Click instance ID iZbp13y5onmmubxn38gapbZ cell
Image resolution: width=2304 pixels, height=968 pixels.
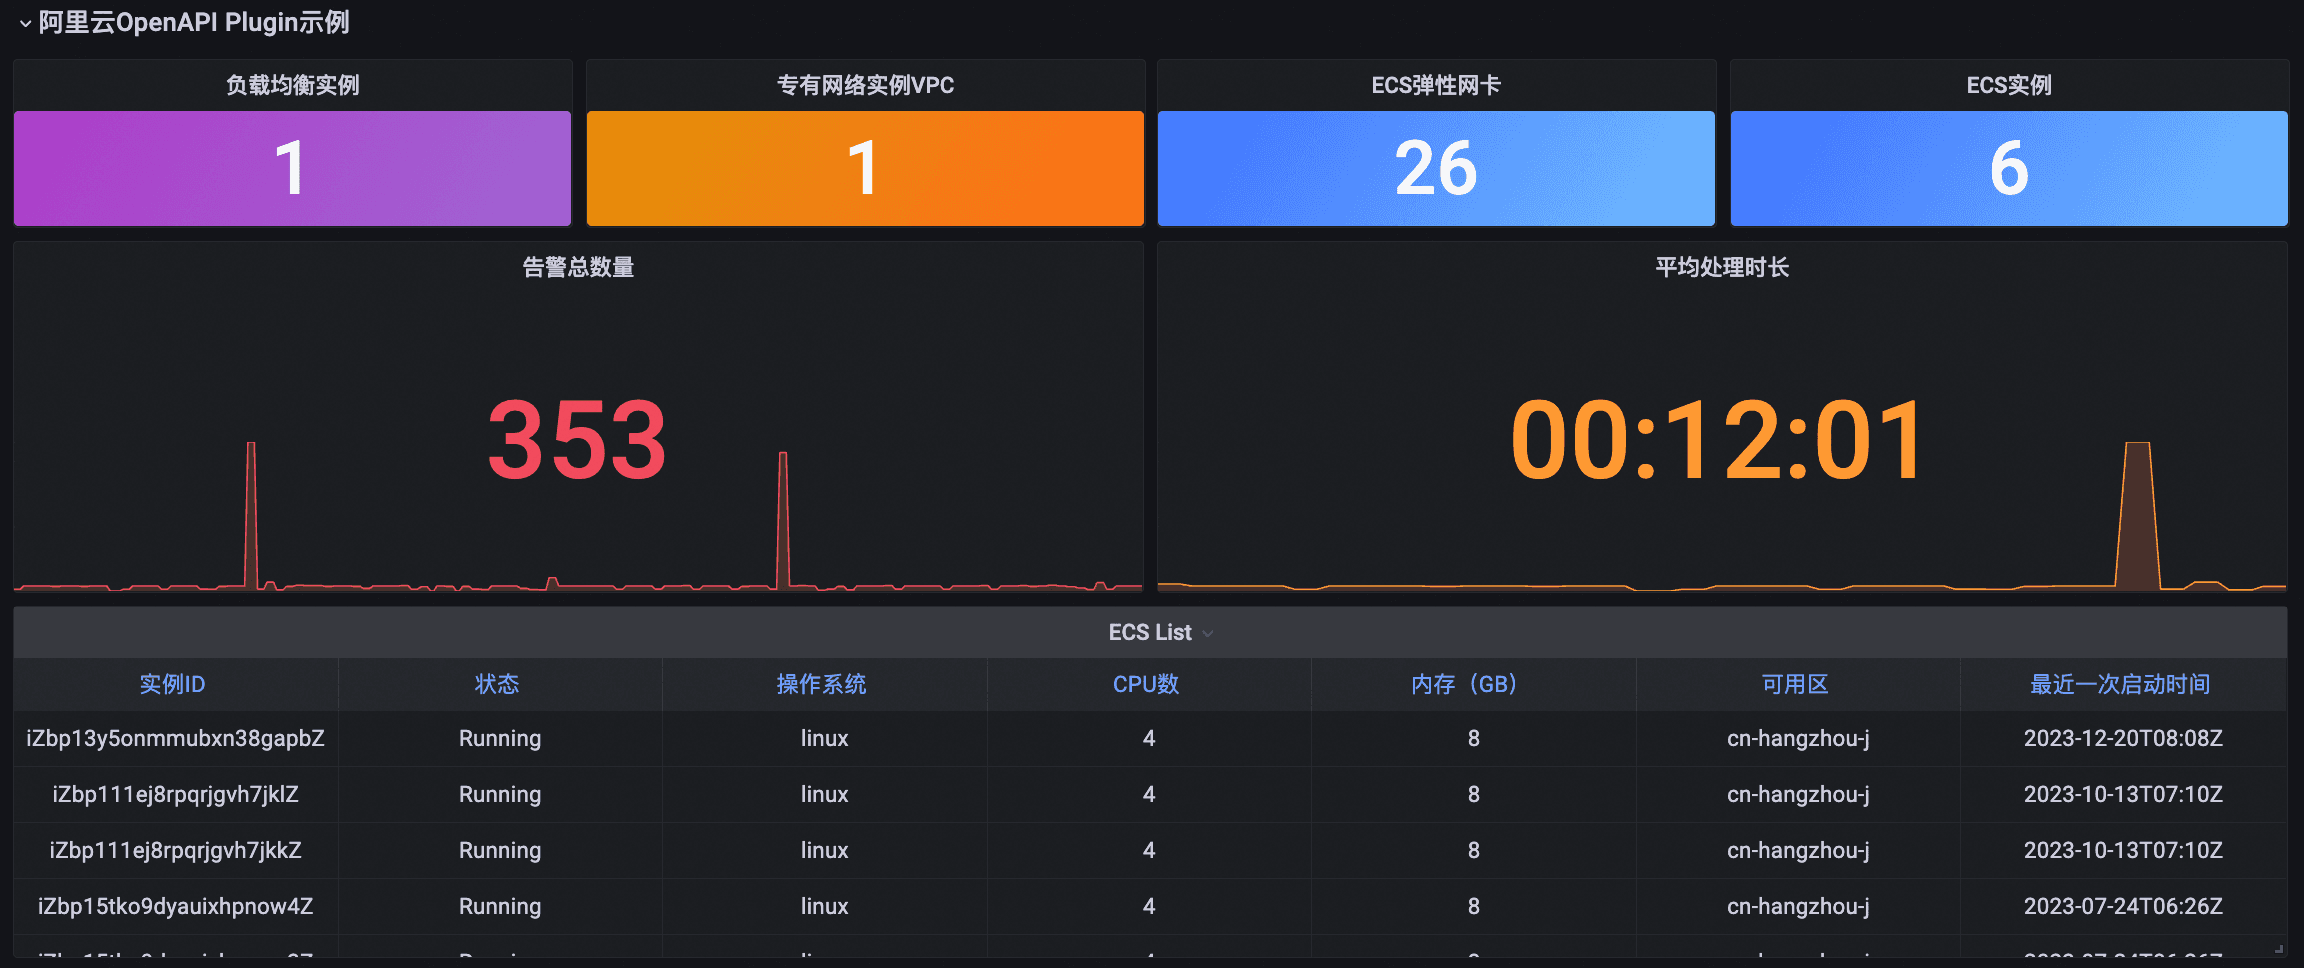175,738
